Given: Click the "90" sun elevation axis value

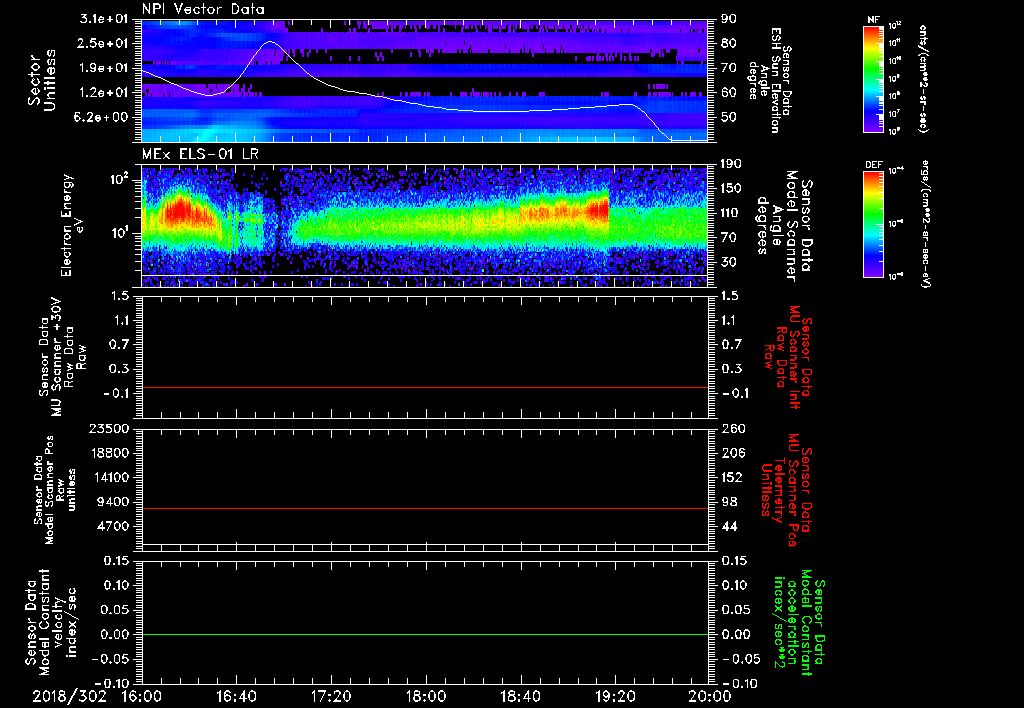Looking at the screenshot, I should click(728, 19).
